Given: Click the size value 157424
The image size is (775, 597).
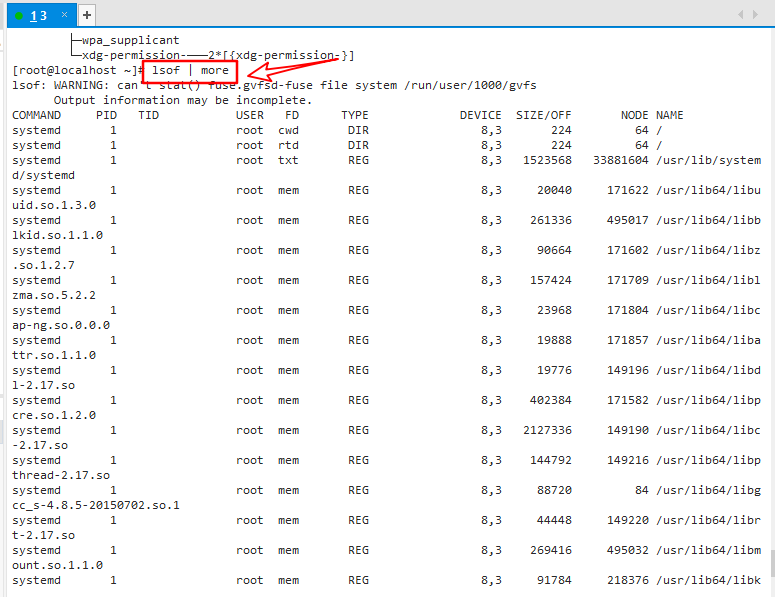Looking at the screenshot, I should click(551, 280).
